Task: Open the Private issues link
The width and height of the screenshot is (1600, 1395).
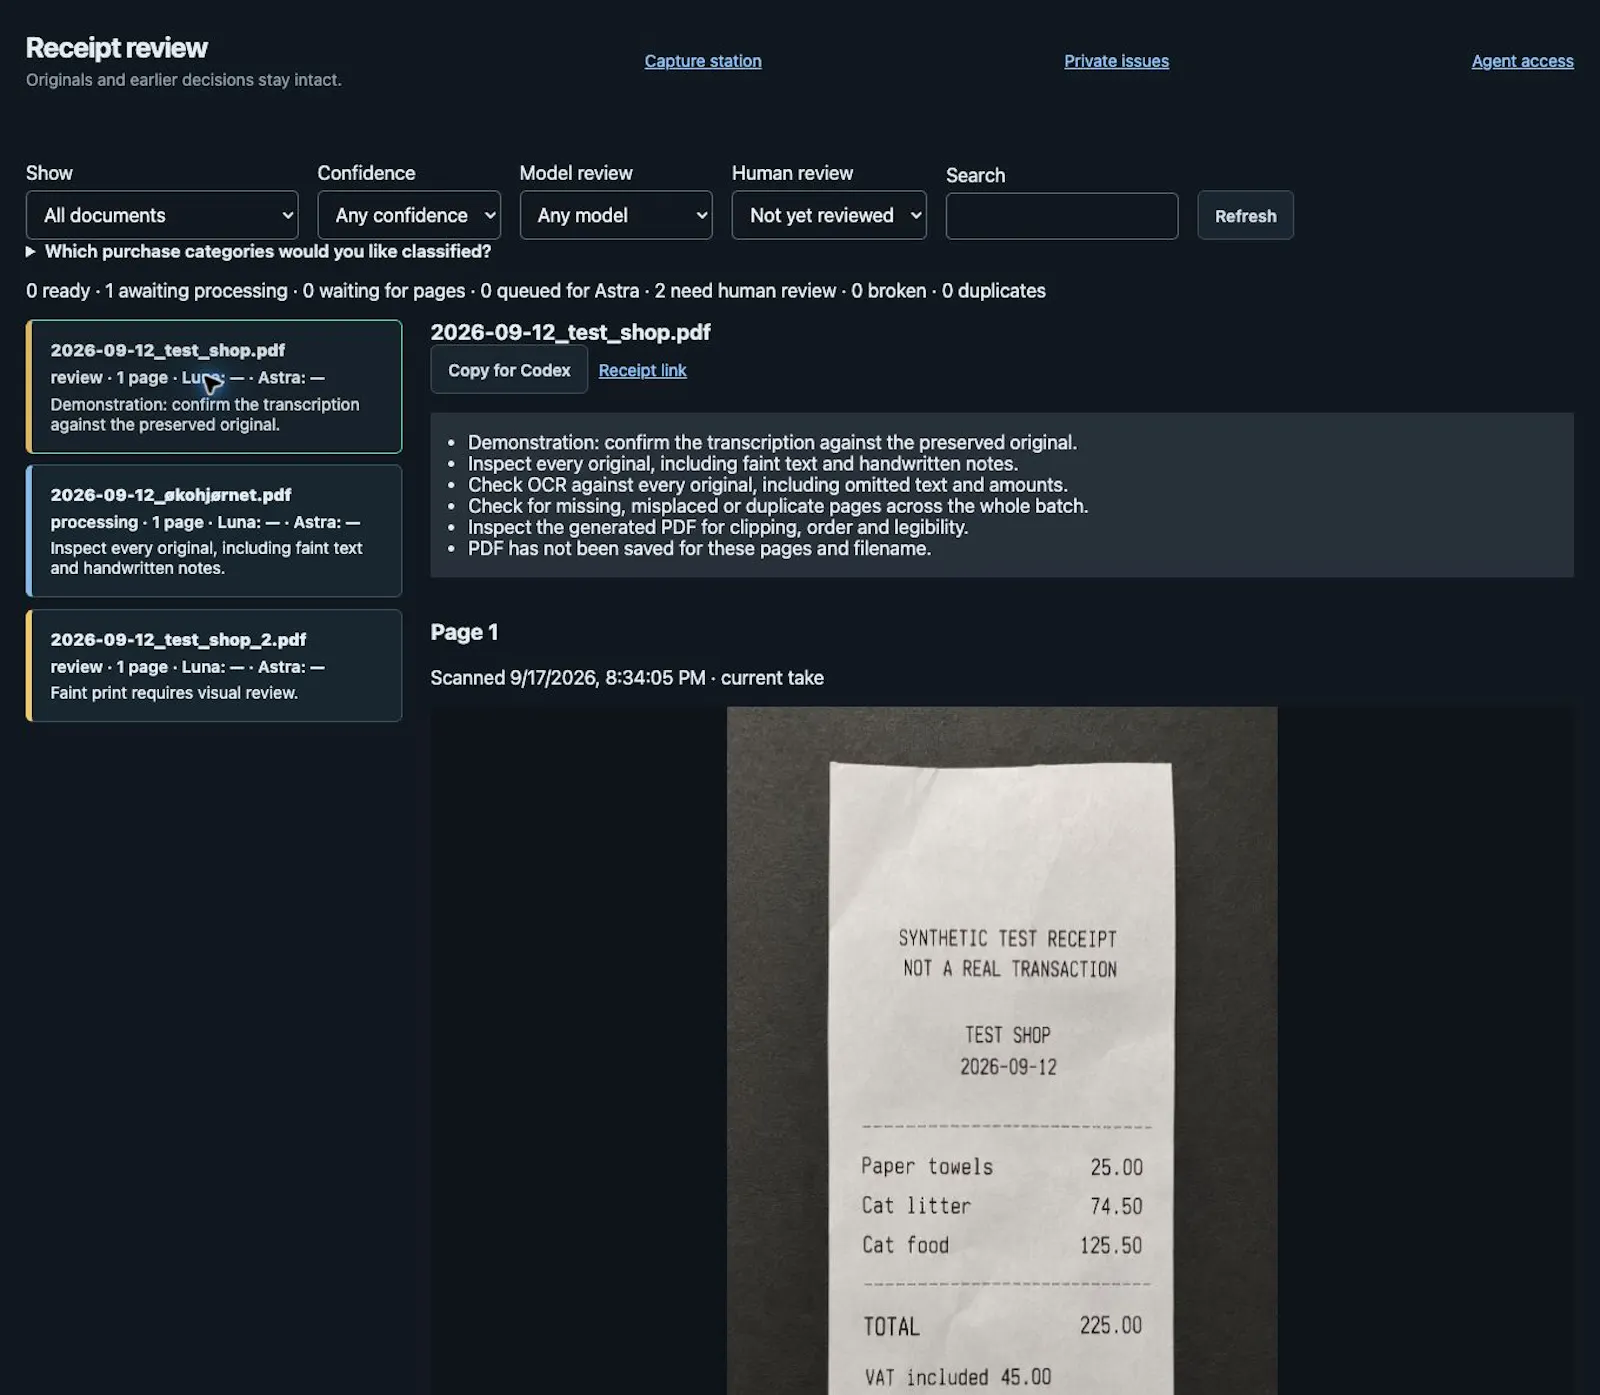Action: tap(1116, 61)
